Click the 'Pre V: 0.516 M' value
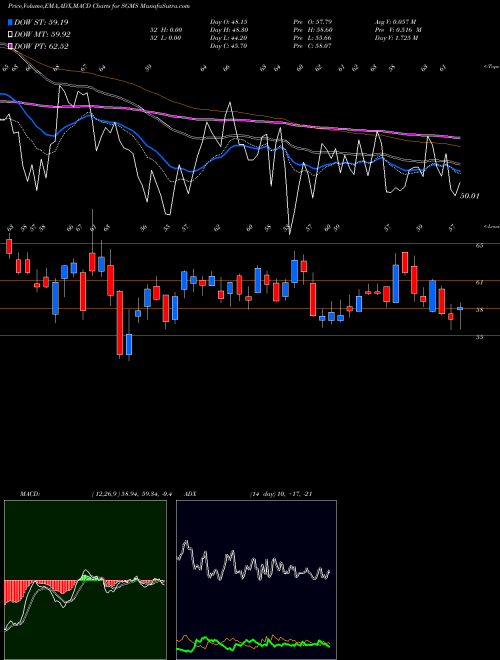500x660 pixels. click(398, 30)
